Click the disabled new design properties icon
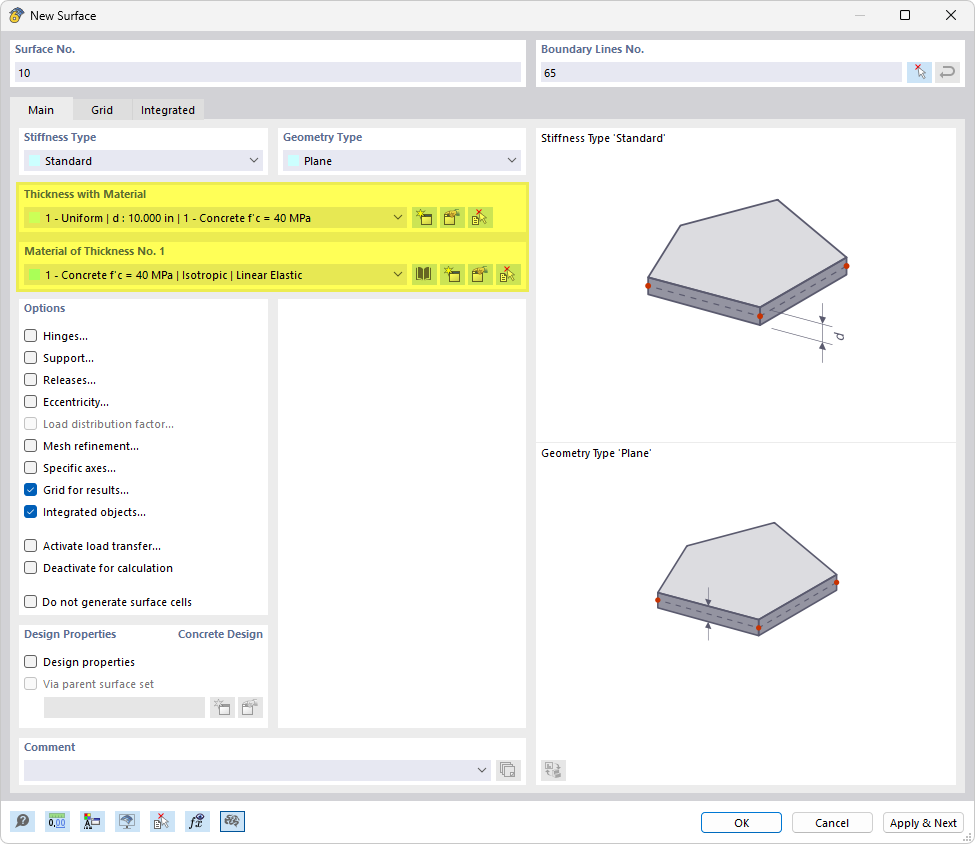This screenshot has width=975, height=844. coord(222,707)
